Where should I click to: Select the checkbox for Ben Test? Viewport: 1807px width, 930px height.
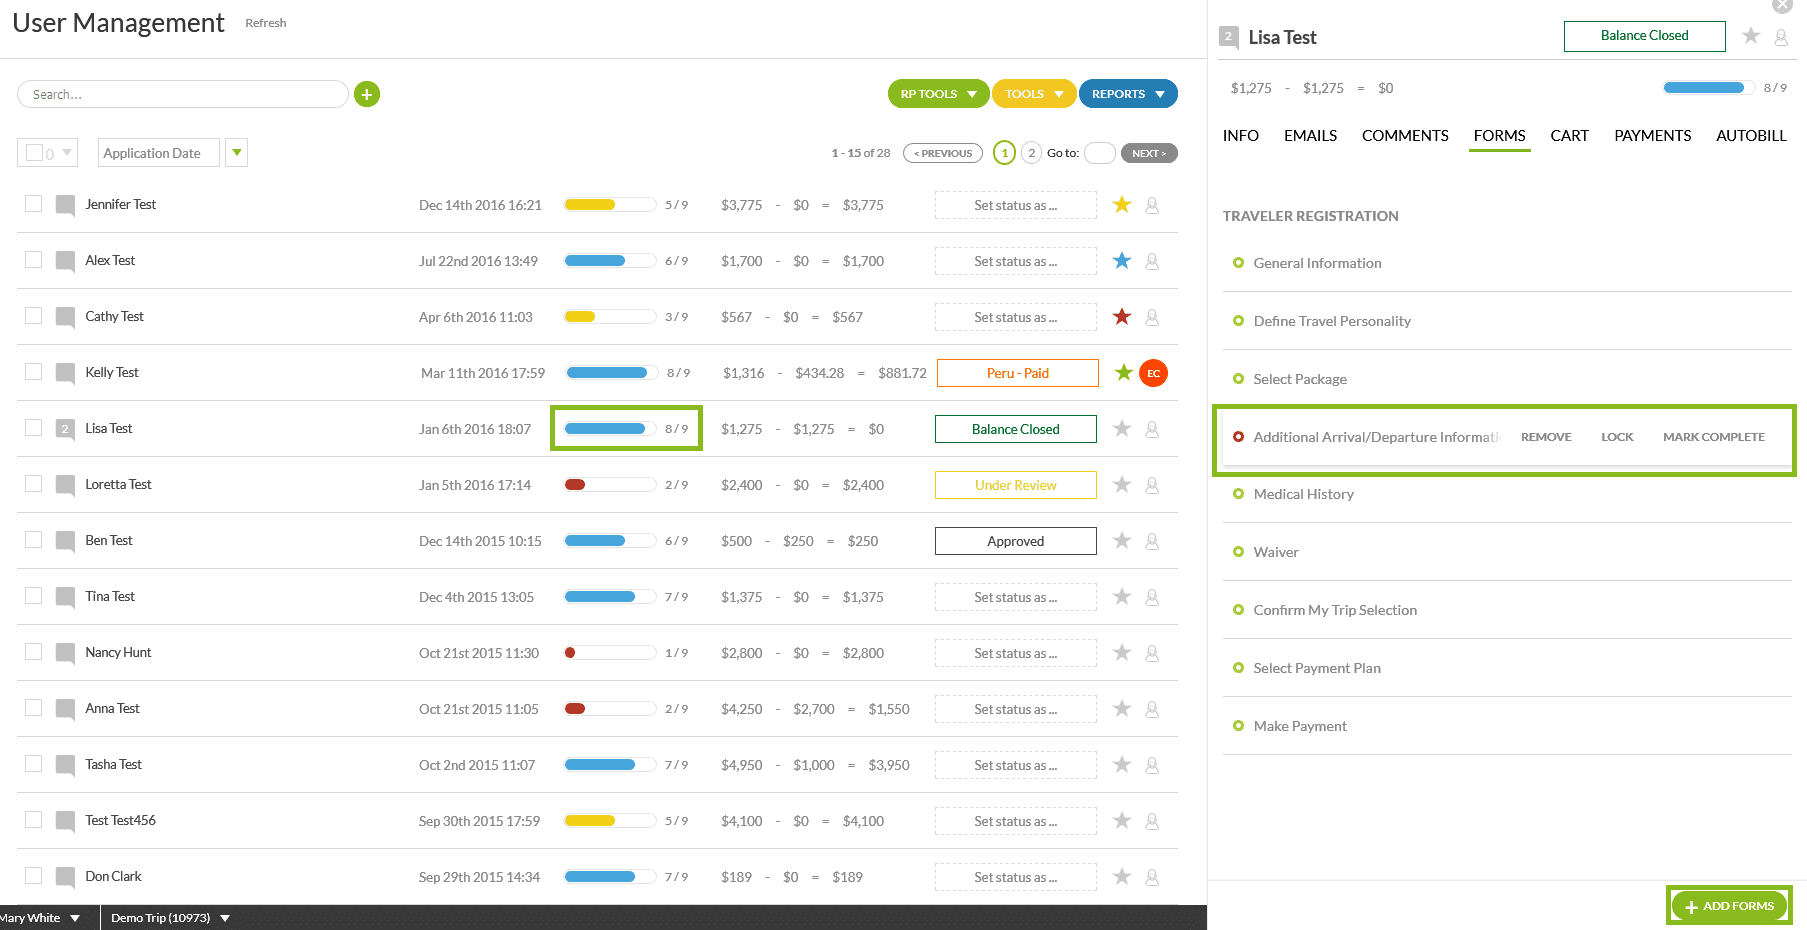pyautogui.click(x=34, y=540)
